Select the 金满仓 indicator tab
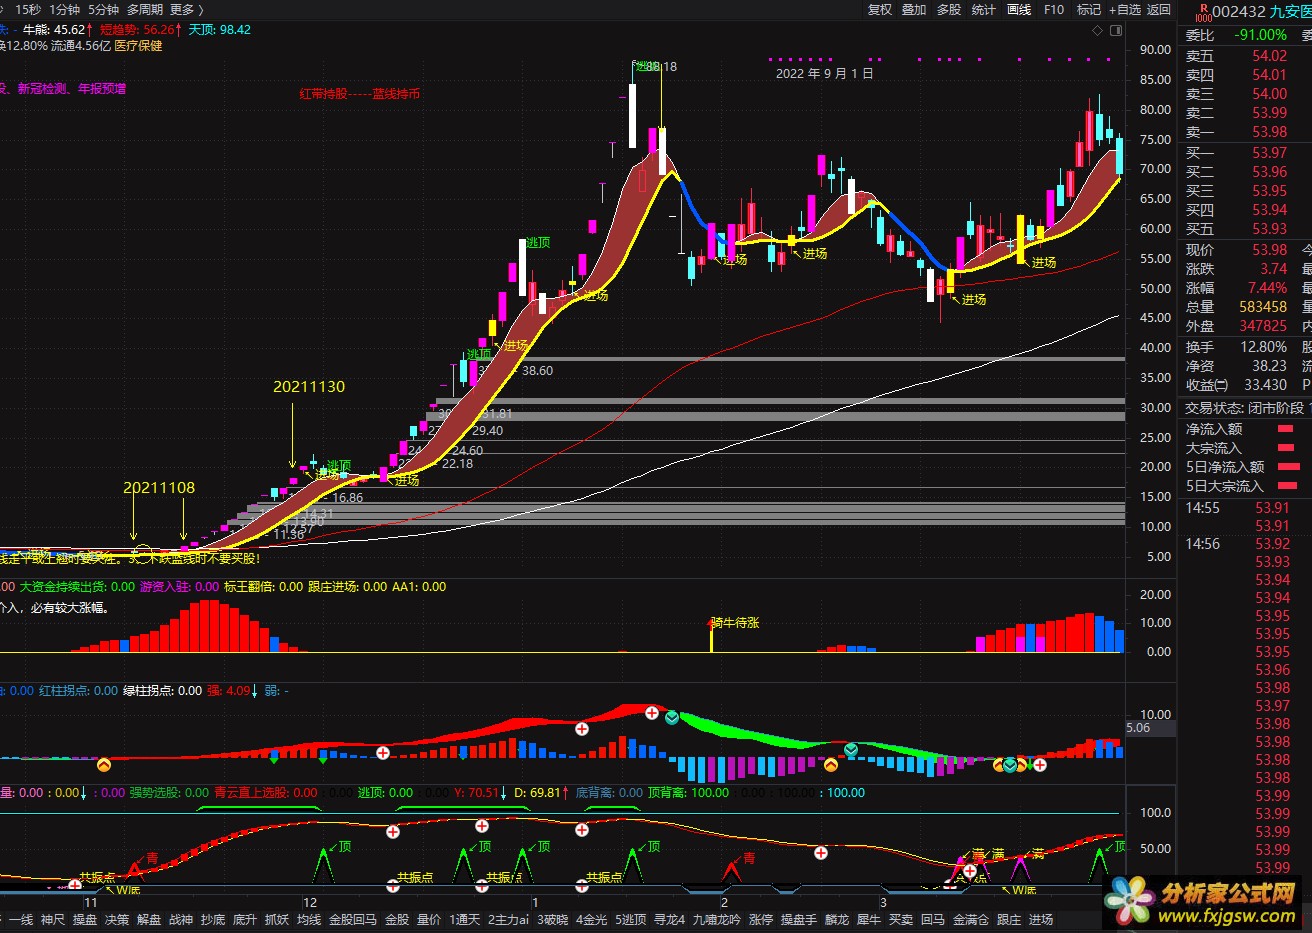The height and width of the screenshot is (933, 1312). pyautogui.click(x=971, y=920)
